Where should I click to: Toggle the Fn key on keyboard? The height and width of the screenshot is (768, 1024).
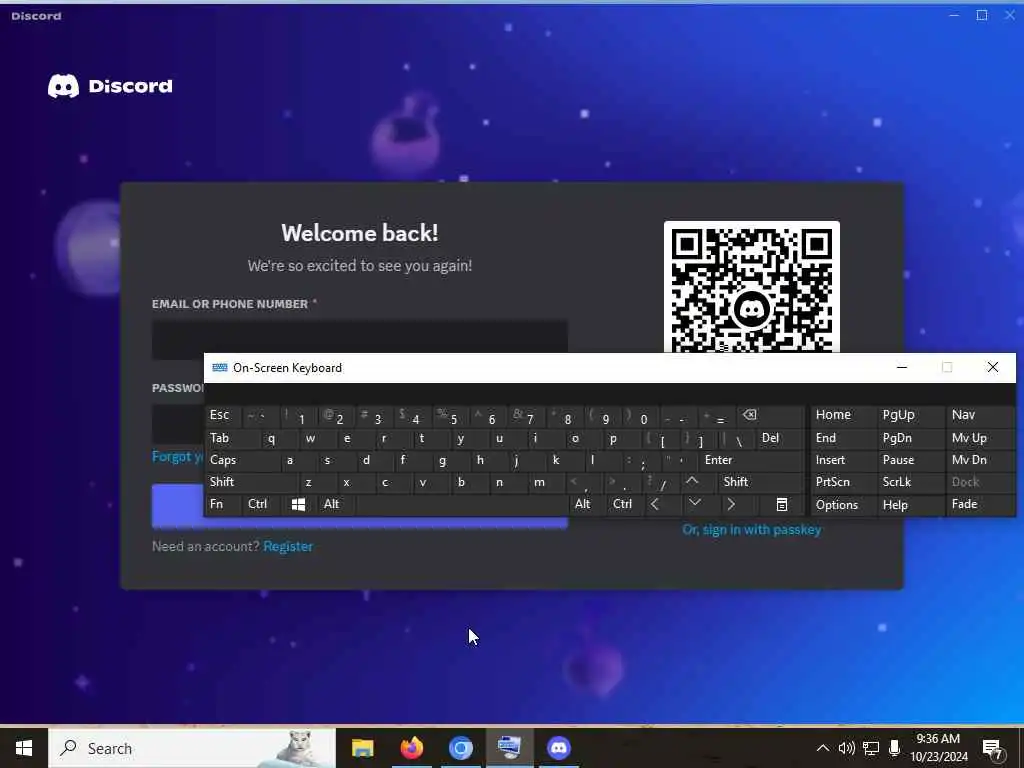[223, 504]
